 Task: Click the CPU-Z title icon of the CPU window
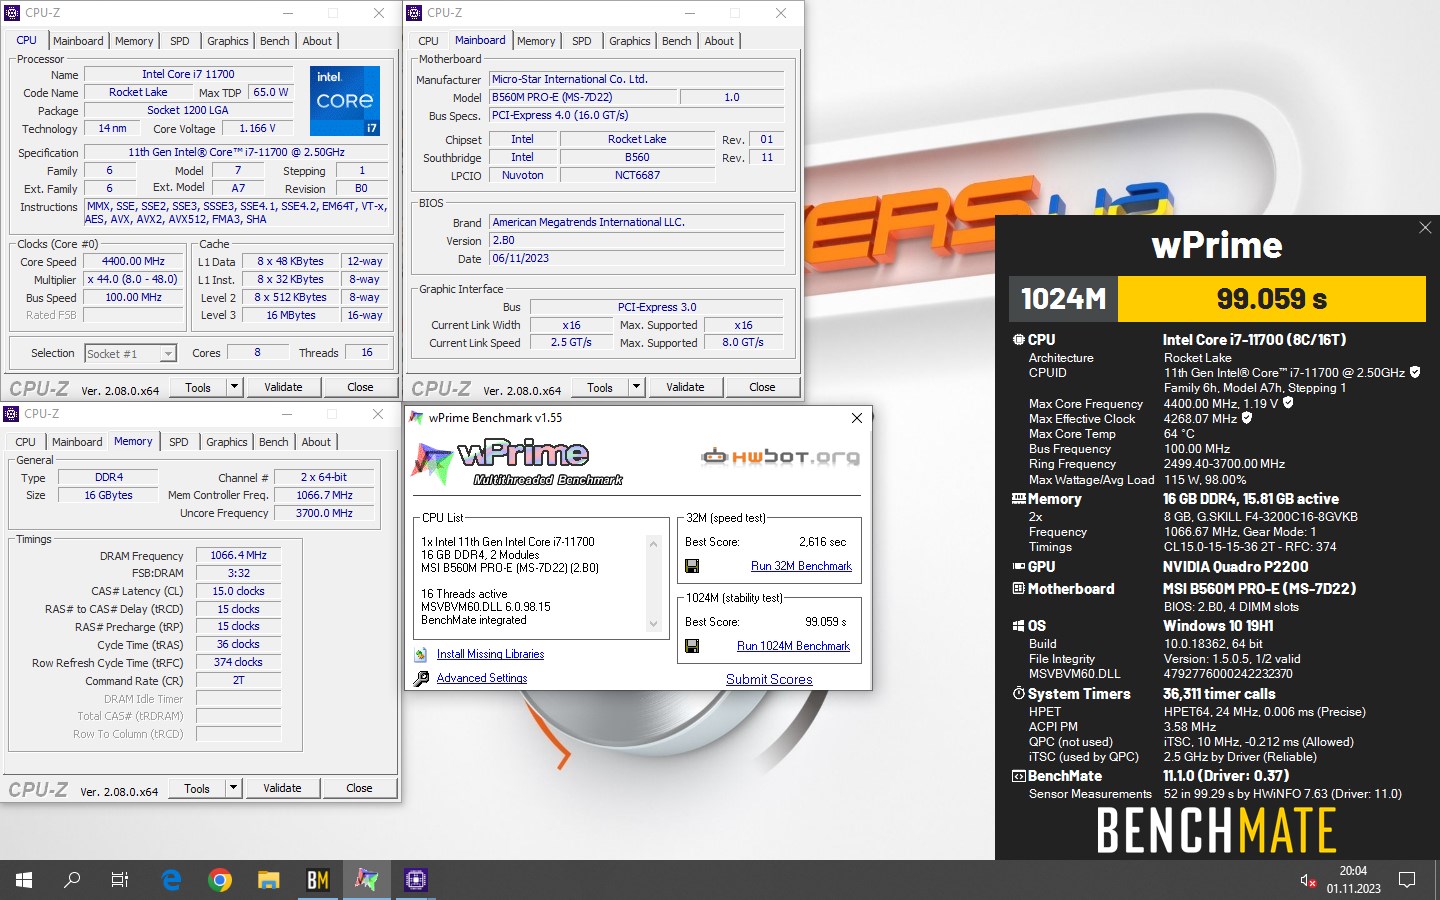12,13
